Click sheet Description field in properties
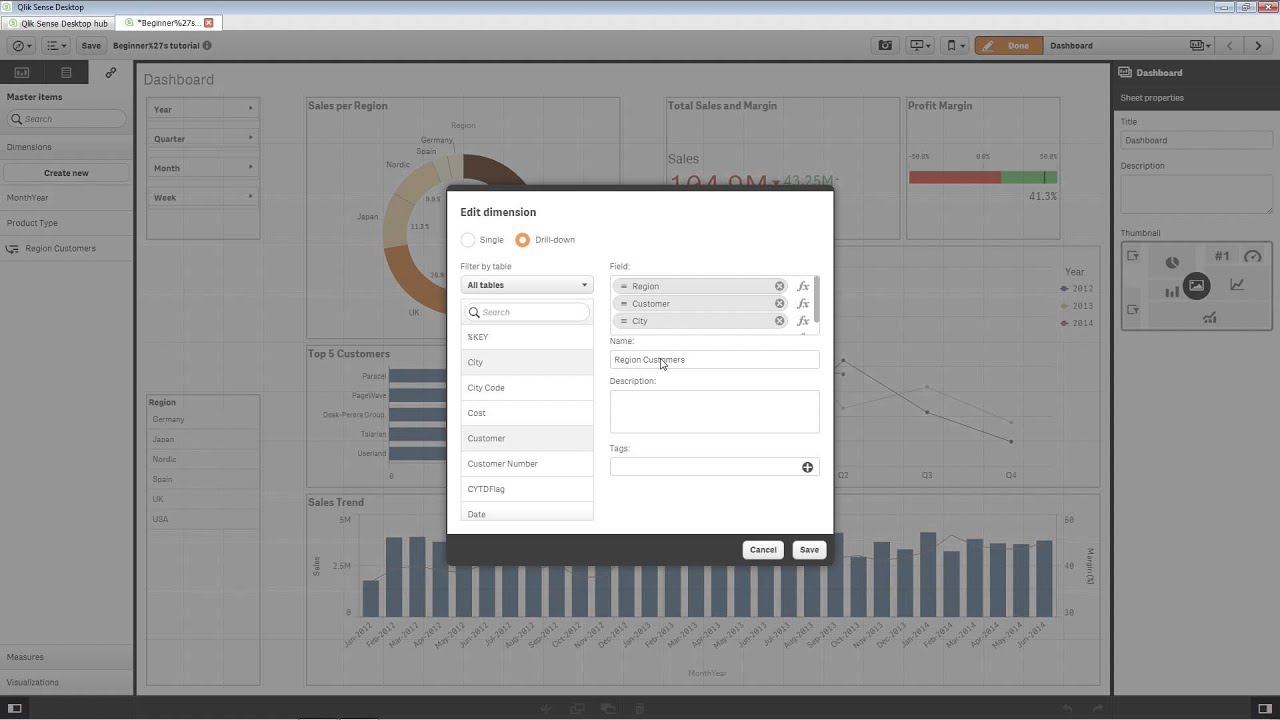Viewport: 1280px width, 720px height. pyautogui.click(x=1196, y=194)
